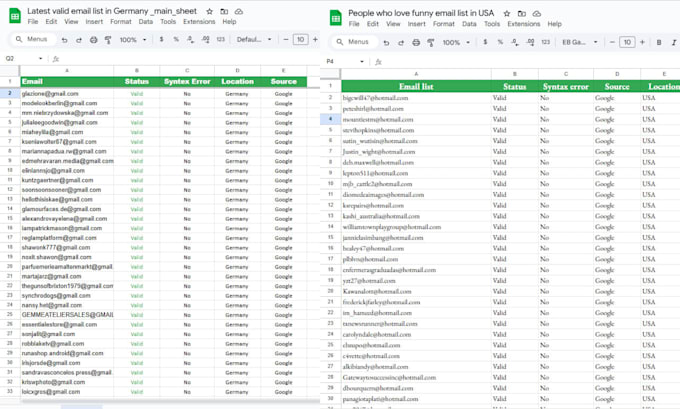Format as currency in Germany sheet
680x409 pixels.
coord(161,39)
